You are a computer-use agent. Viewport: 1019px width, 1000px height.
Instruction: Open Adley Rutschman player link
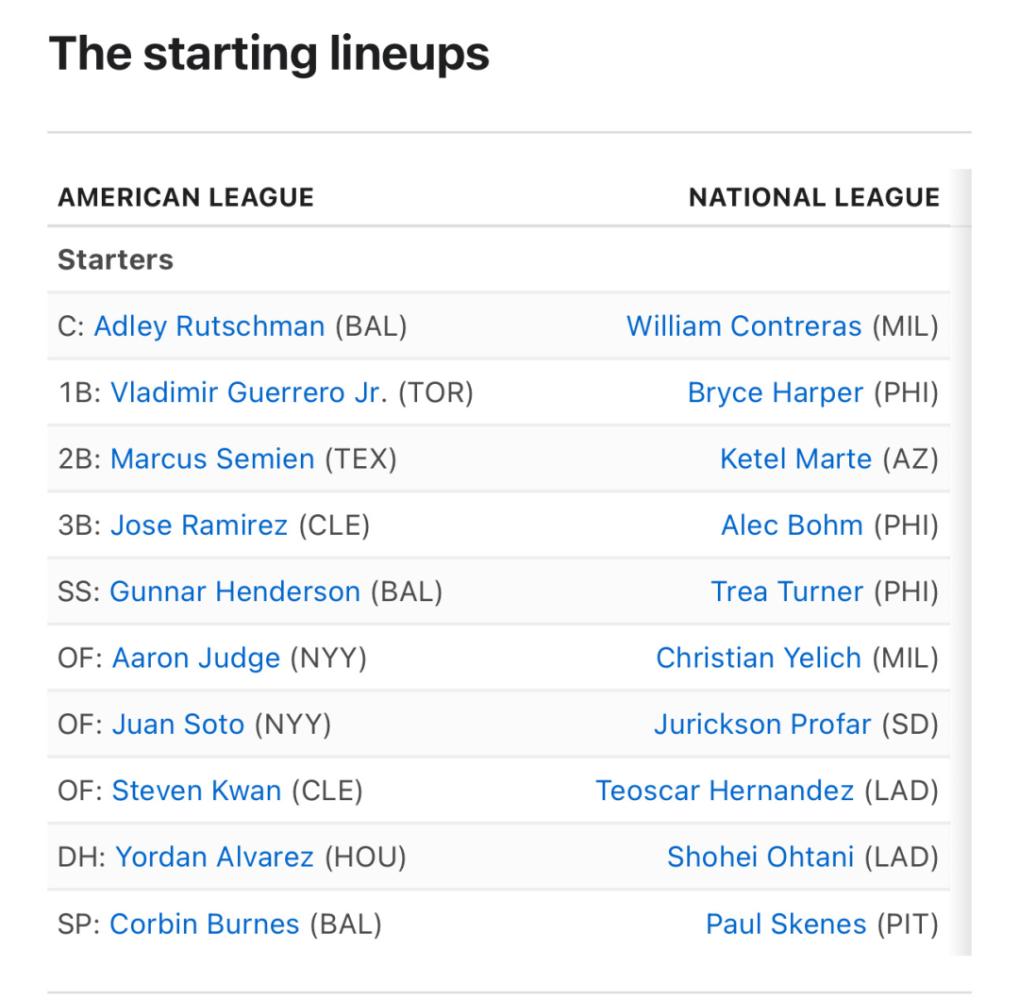[x=209, y=326]
